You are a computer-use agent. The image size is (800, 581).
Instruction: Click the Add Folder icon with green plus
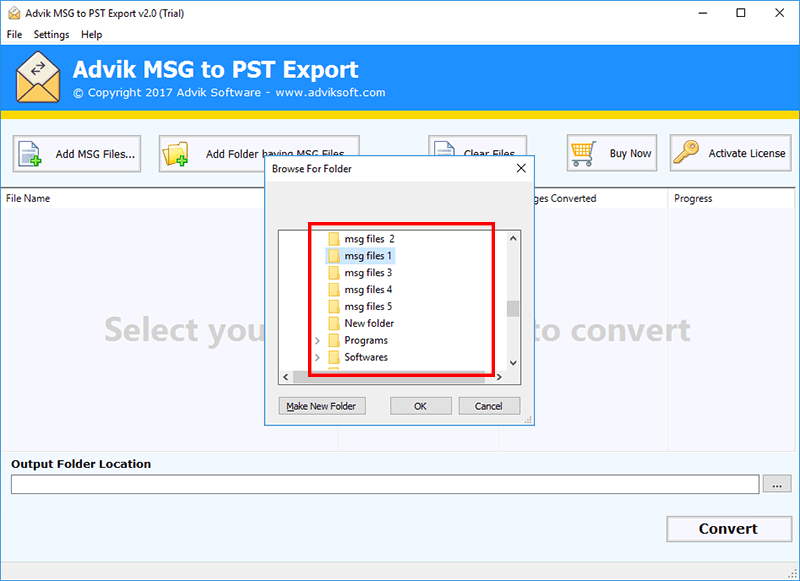tap(175, 154)
